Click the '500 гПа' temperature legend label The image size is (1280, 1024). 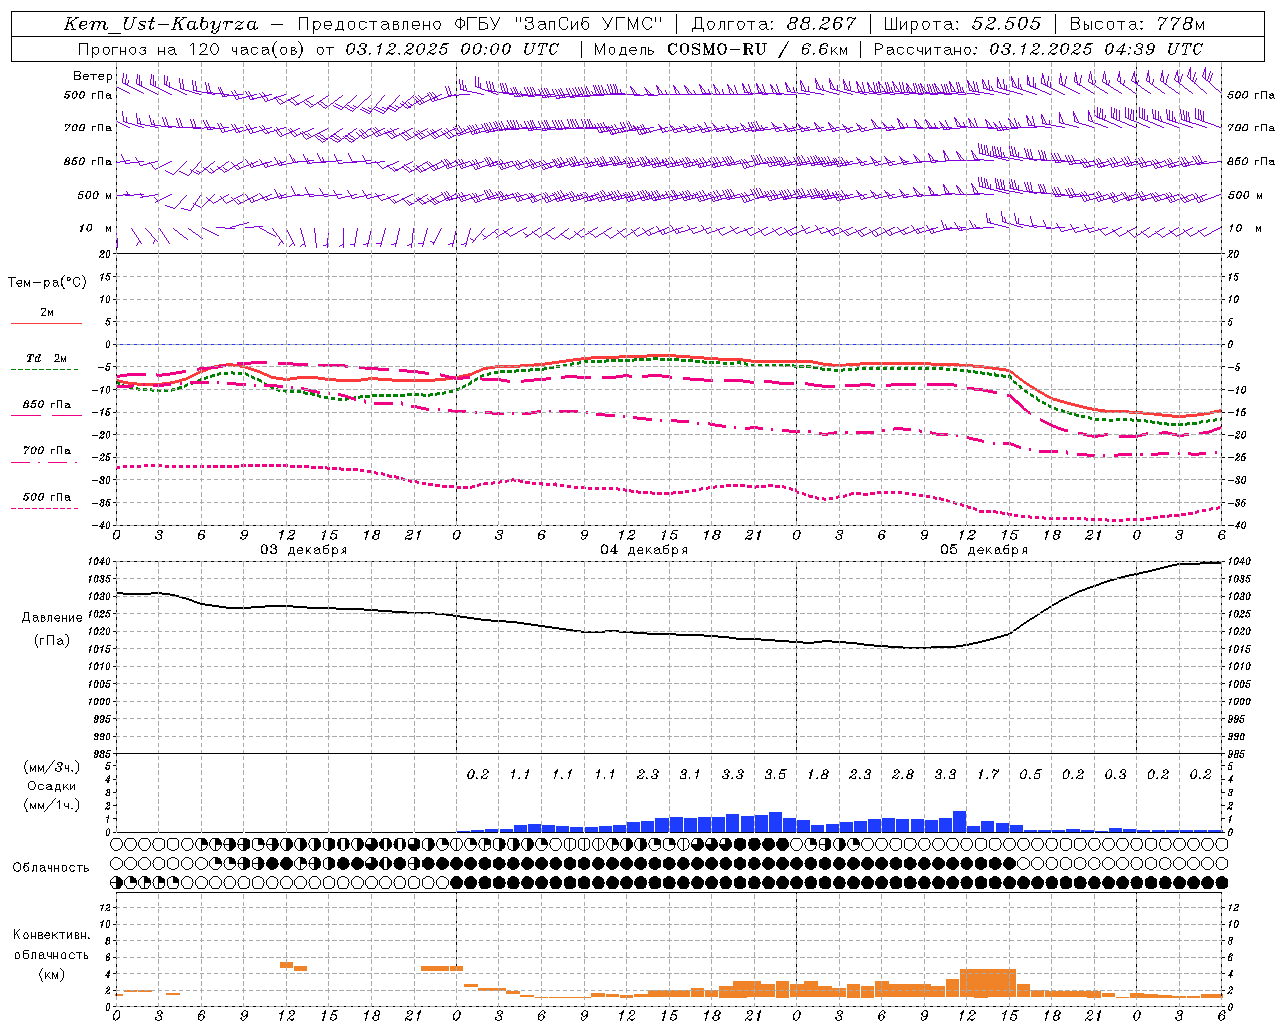[x=47, y=497]
